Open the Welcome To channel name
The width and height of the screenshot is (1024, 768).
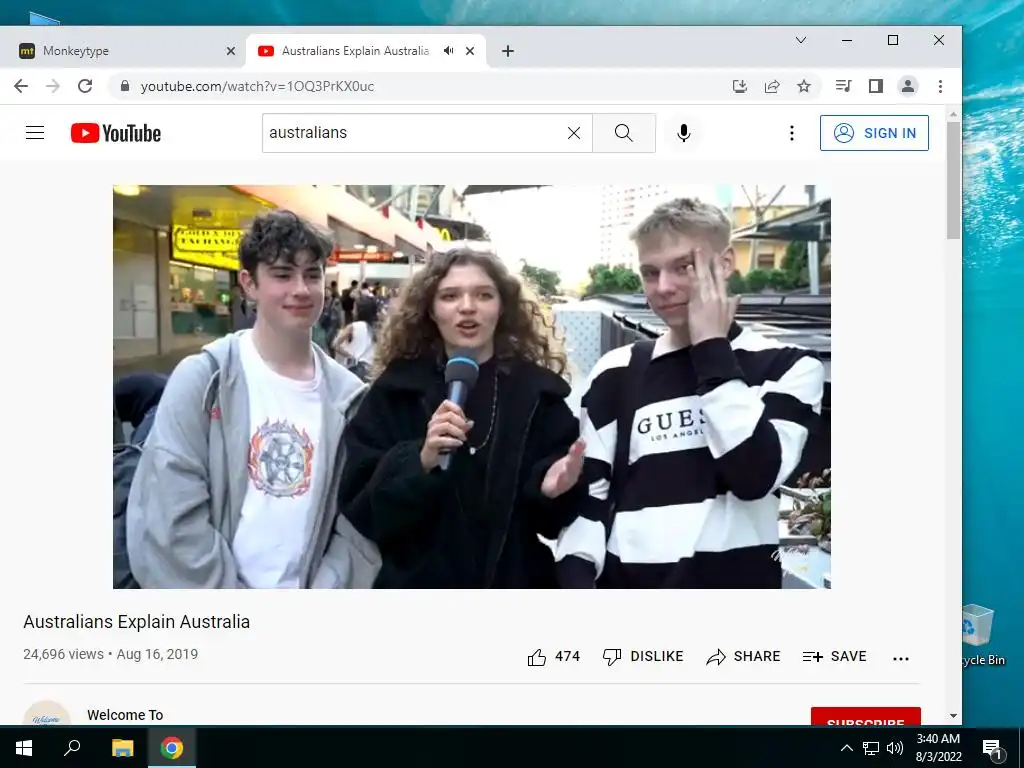point(125,715)
